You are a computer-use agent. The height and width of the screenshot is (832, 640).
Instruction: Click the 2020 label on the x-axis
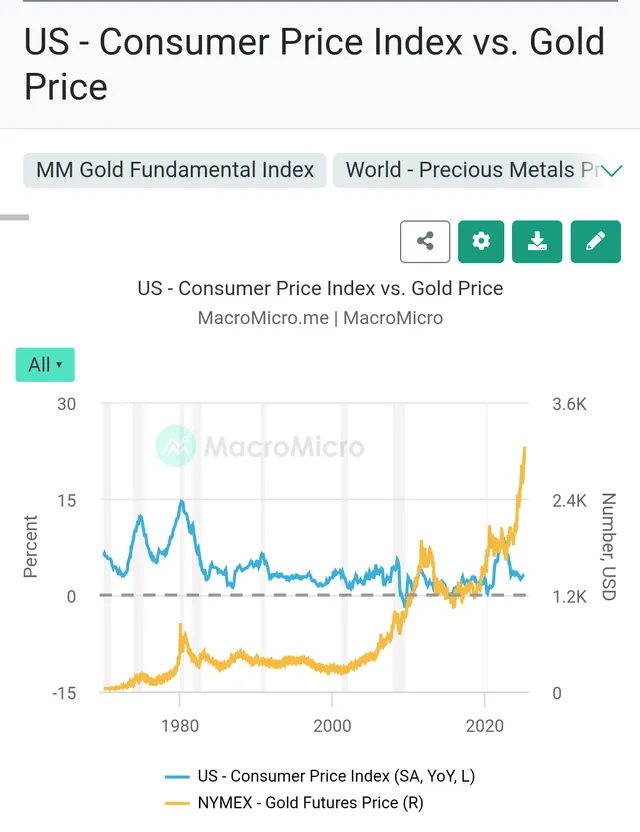(485, 726)
